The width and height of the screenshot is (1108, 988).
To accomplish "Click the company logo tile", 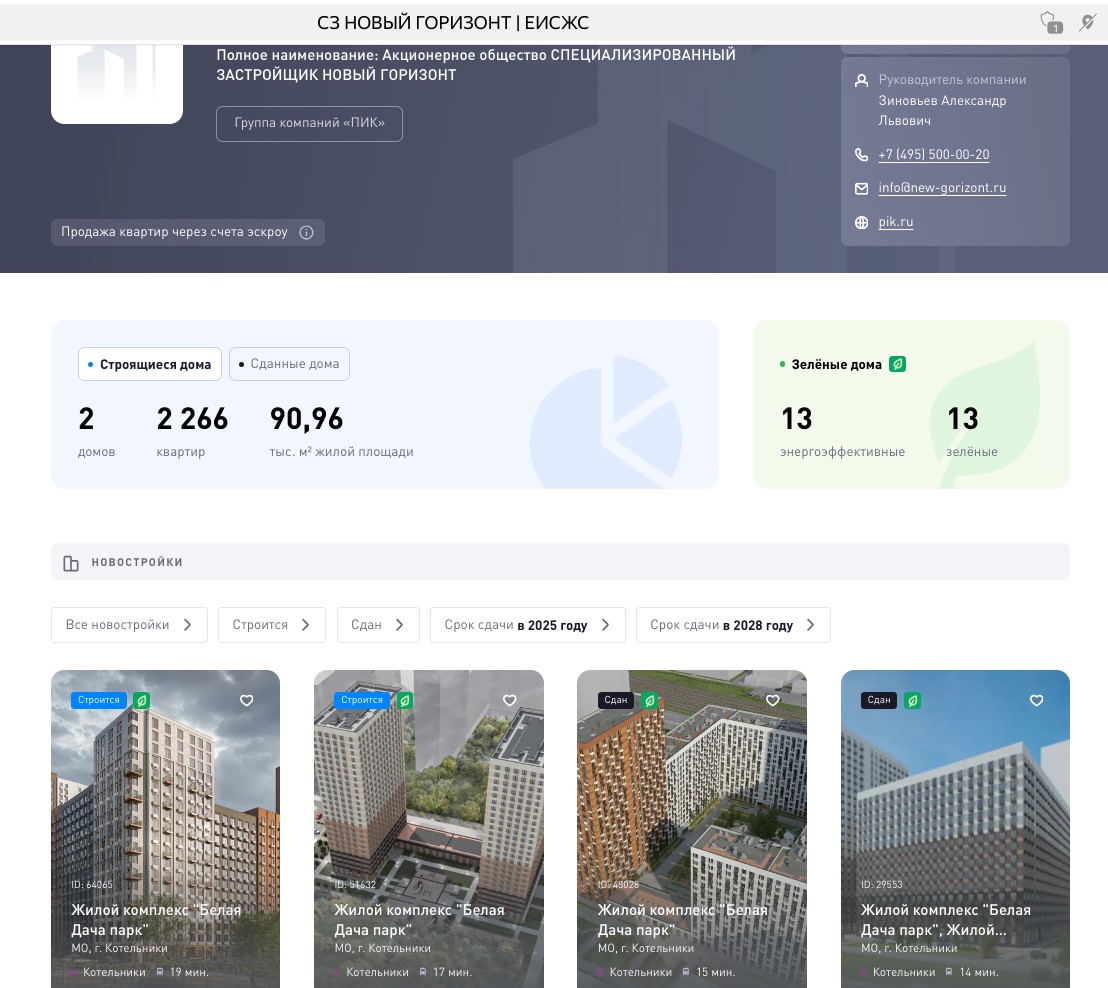I will point(117,84).
